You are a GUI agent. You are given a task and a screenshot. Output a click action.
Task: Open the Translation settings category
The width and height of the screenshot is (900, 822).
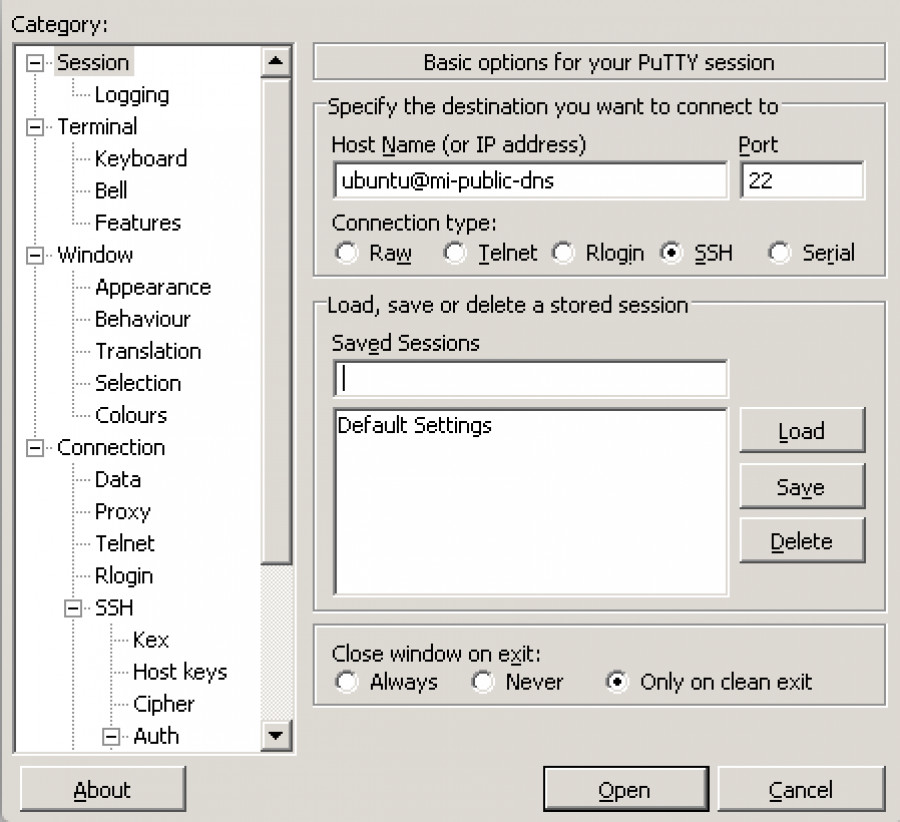[x=148, y=351]
